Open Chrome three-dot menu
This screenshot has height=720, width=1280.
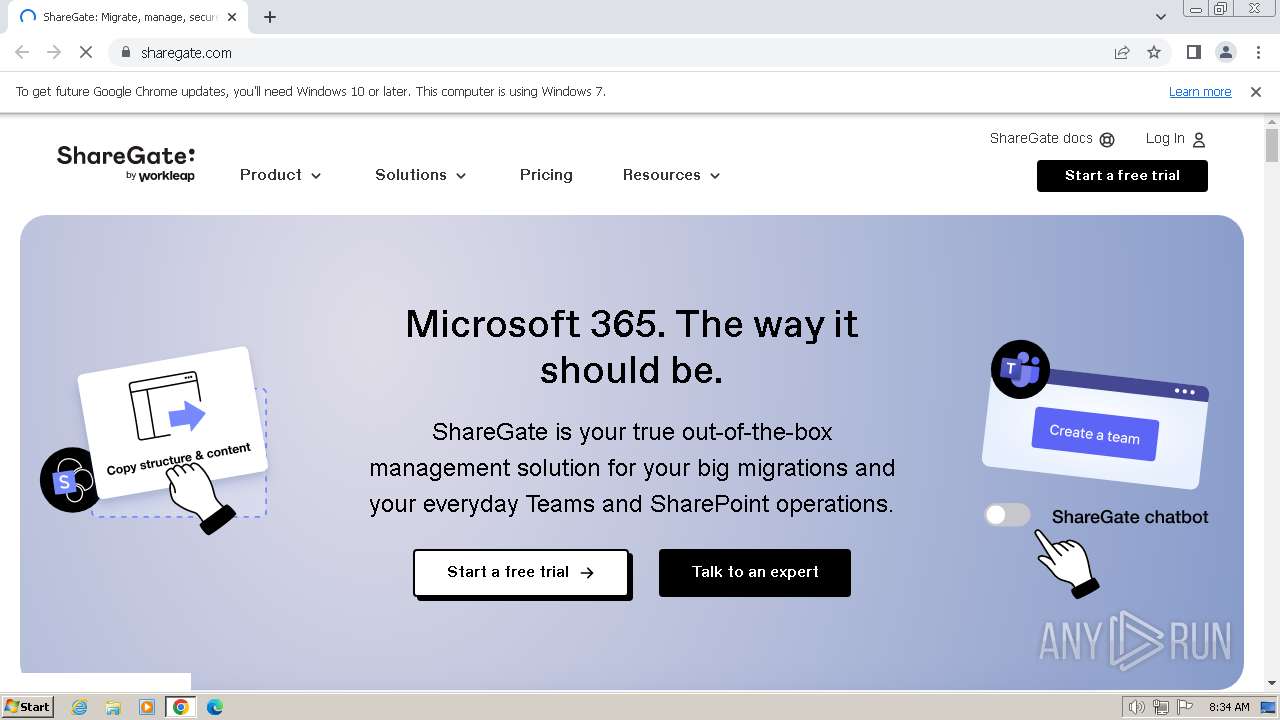1258,53
